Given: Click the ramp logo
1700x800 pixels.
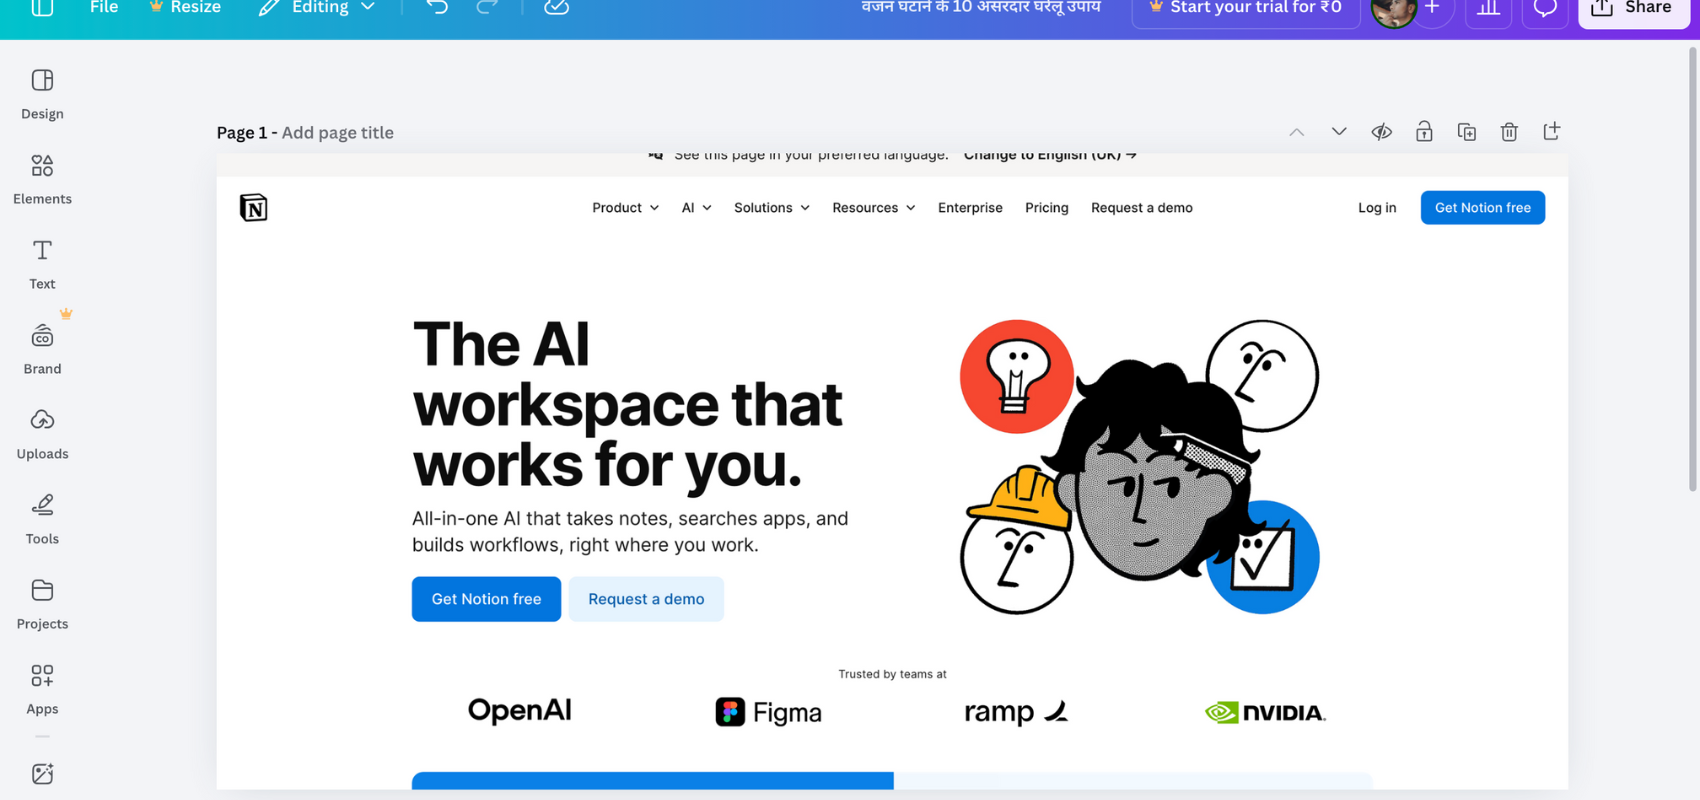Looking at the screenshot, I should pyautogui.click(x=1016, y=712).
